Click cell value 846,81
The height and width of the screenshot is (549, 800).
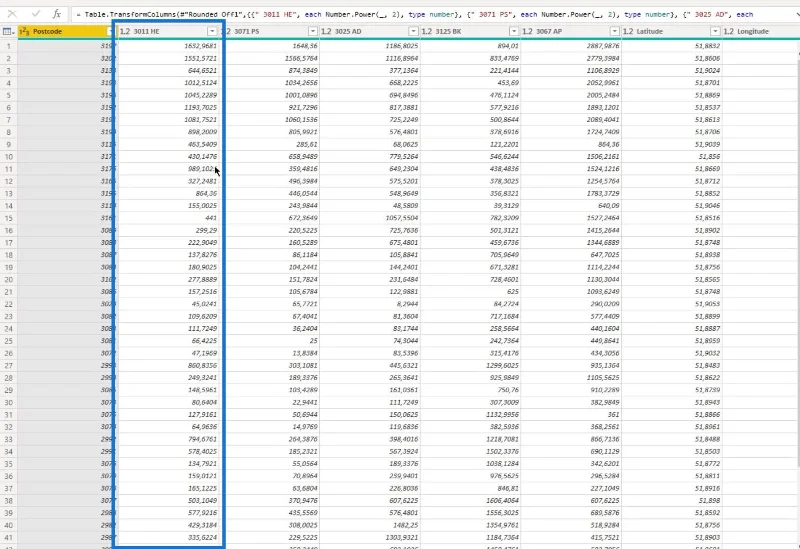pos(508,488)
